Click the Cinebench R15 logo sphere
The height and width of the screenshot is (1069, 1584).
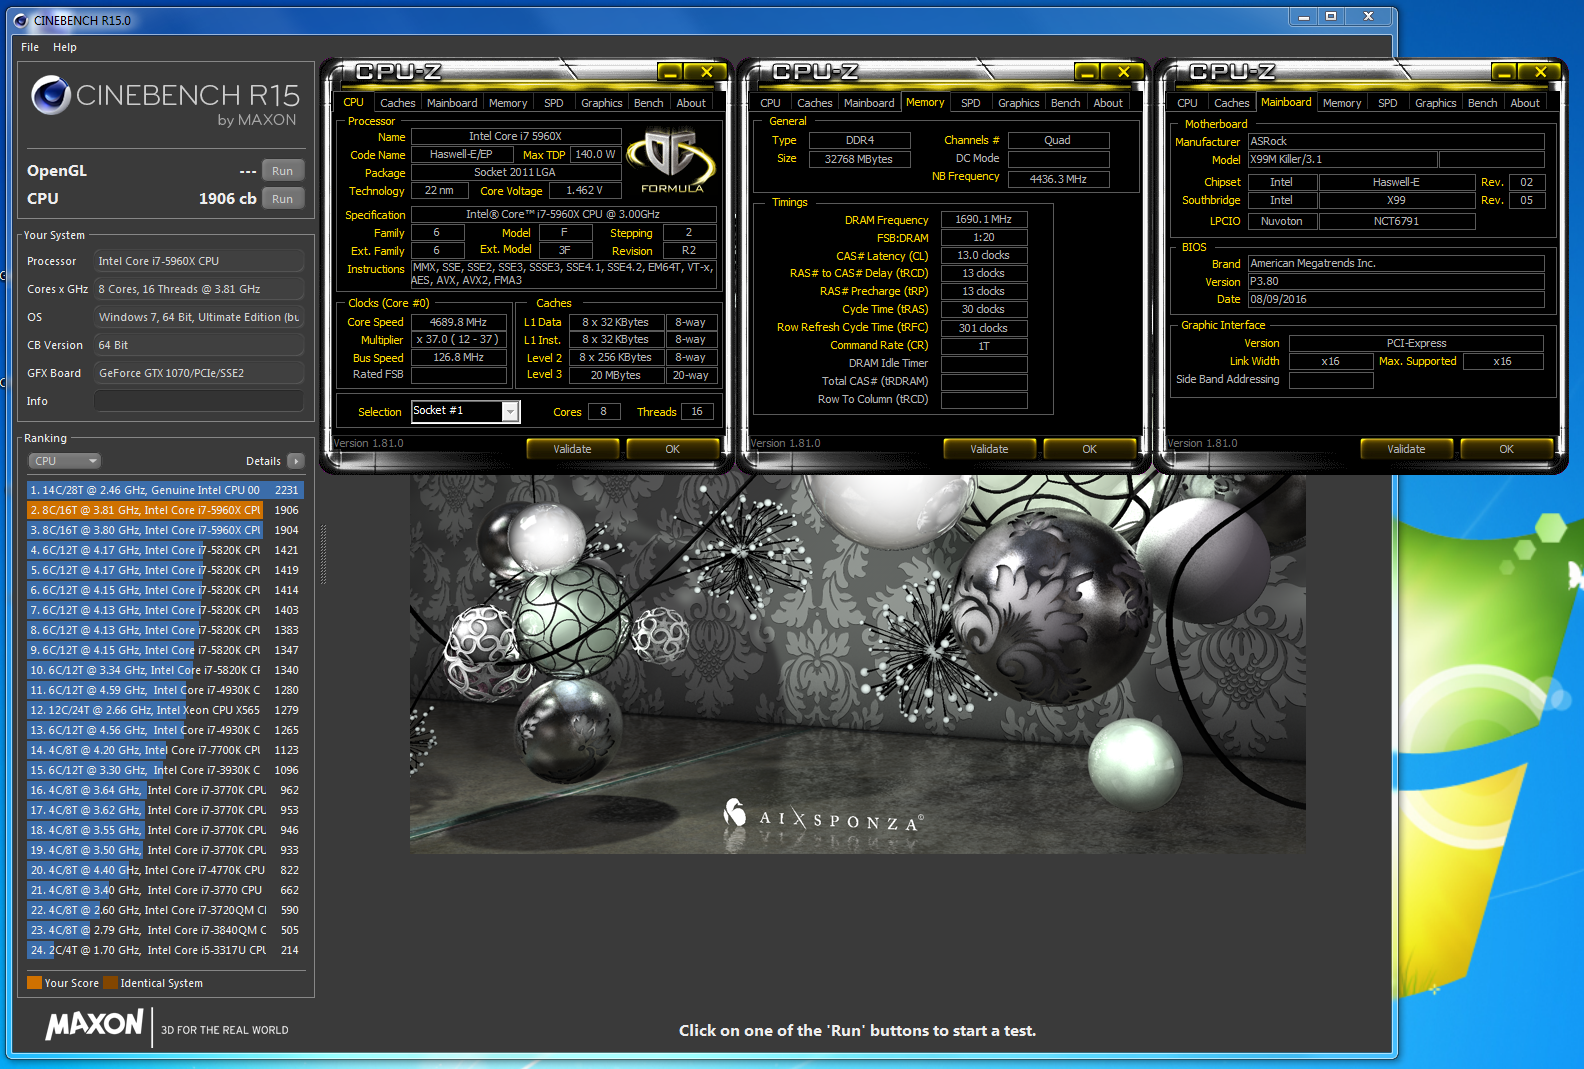pyautogui.click(x=50, y=96)
